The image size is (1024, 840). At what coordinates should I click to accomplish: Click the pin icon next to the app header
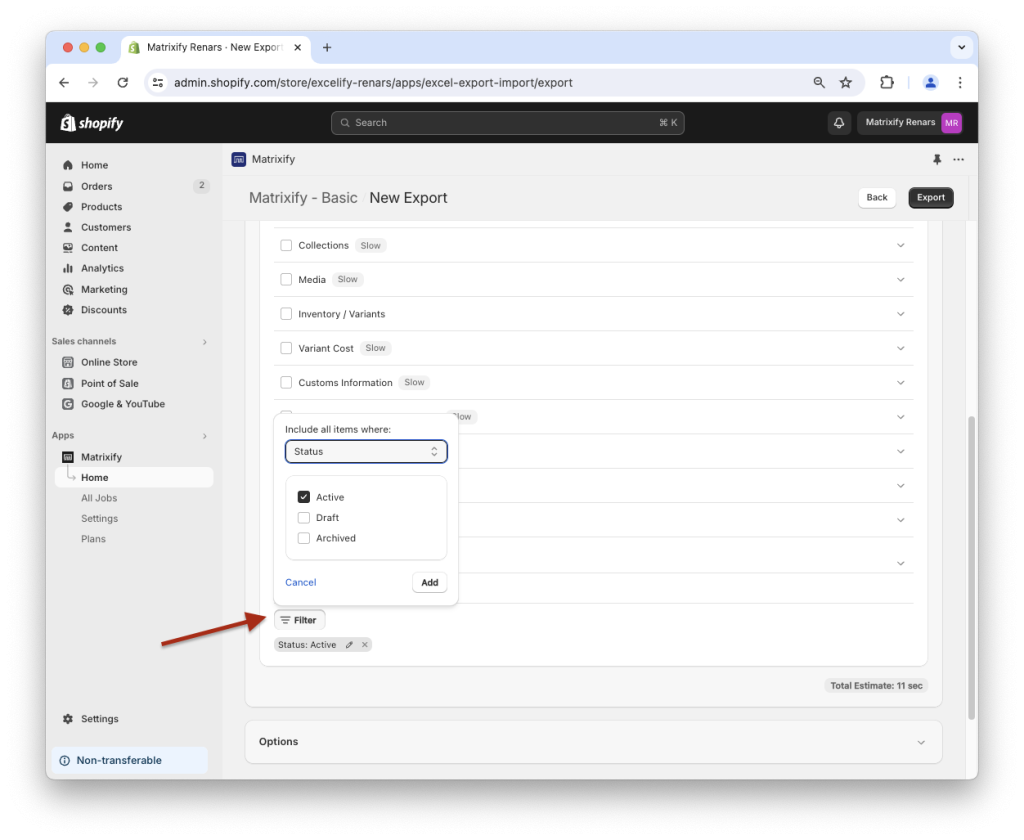[936, 159]
